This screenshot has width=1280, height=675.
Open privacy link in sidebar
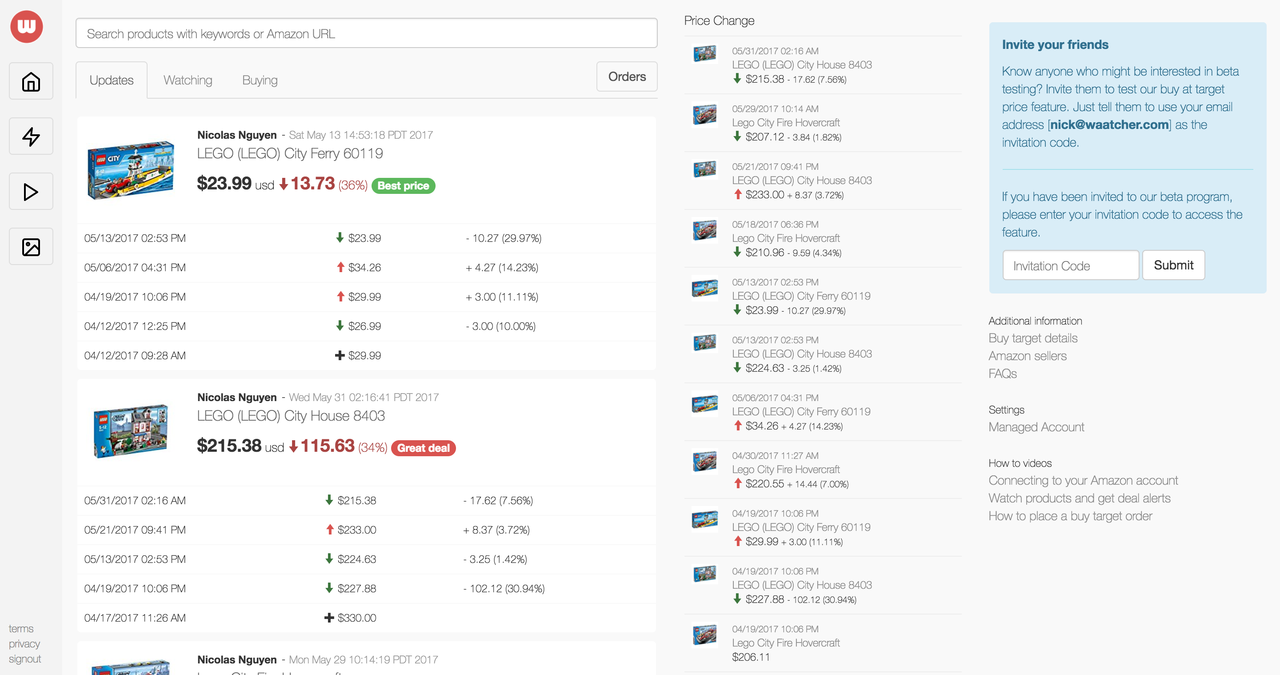coord(25,644)
